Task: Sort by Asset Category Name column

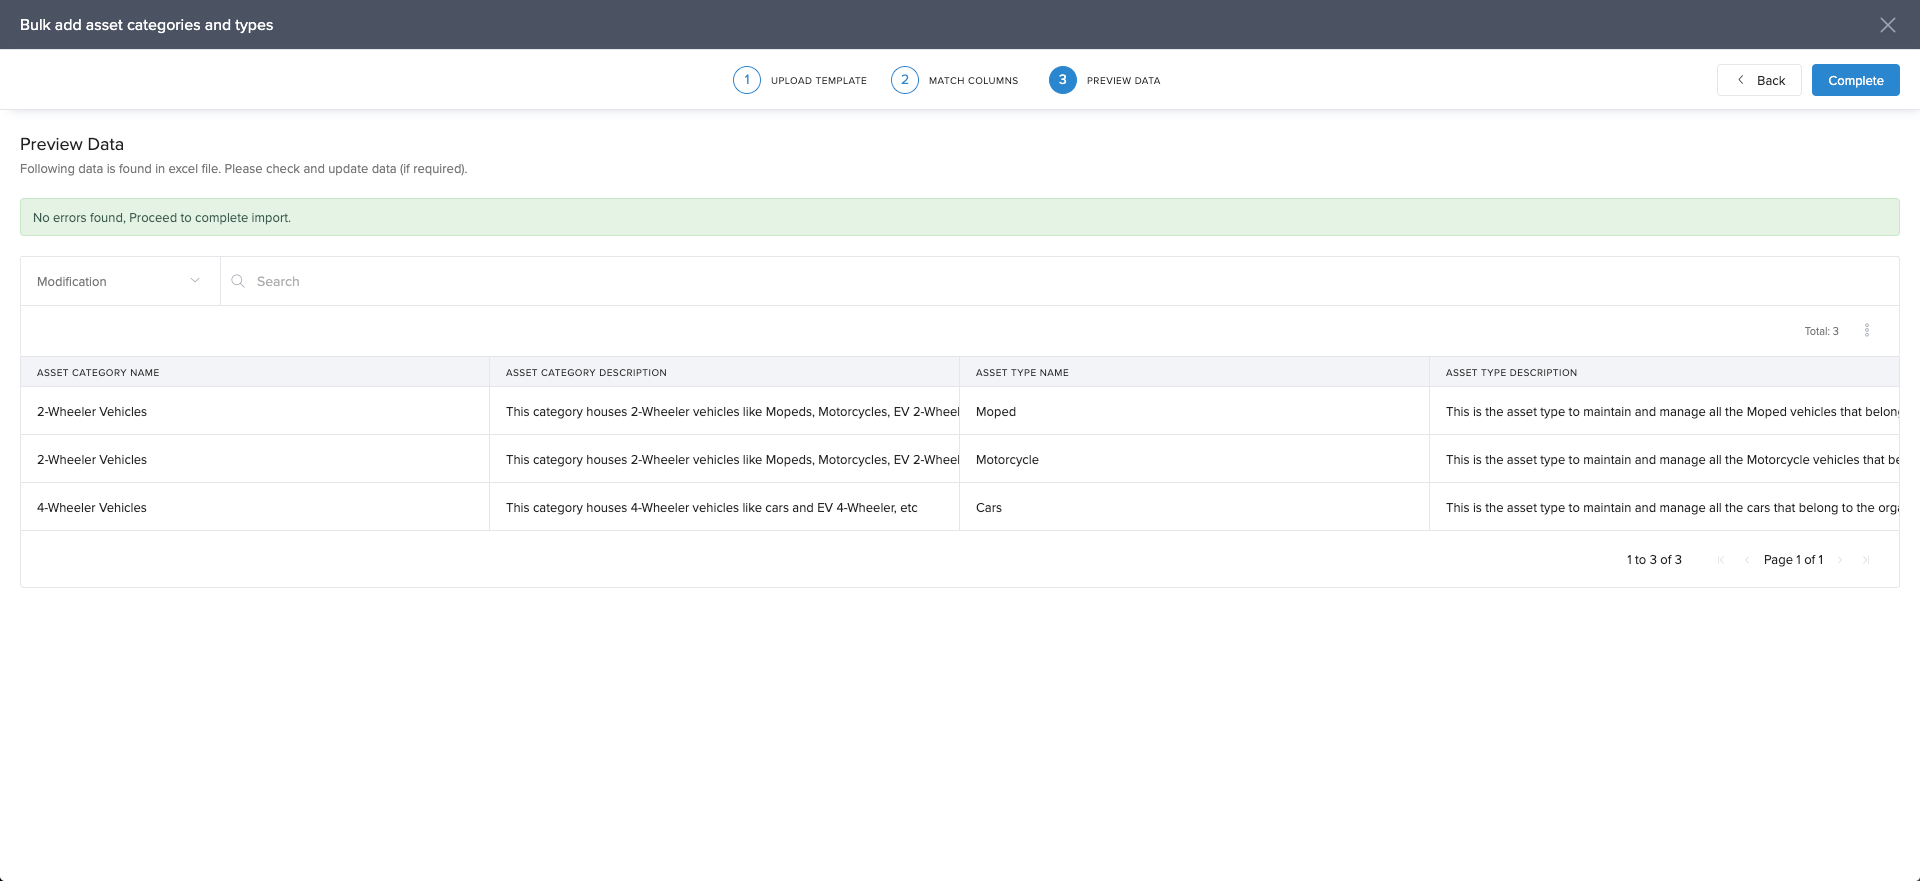Action: pyautogui.click(x=98, y=372)
